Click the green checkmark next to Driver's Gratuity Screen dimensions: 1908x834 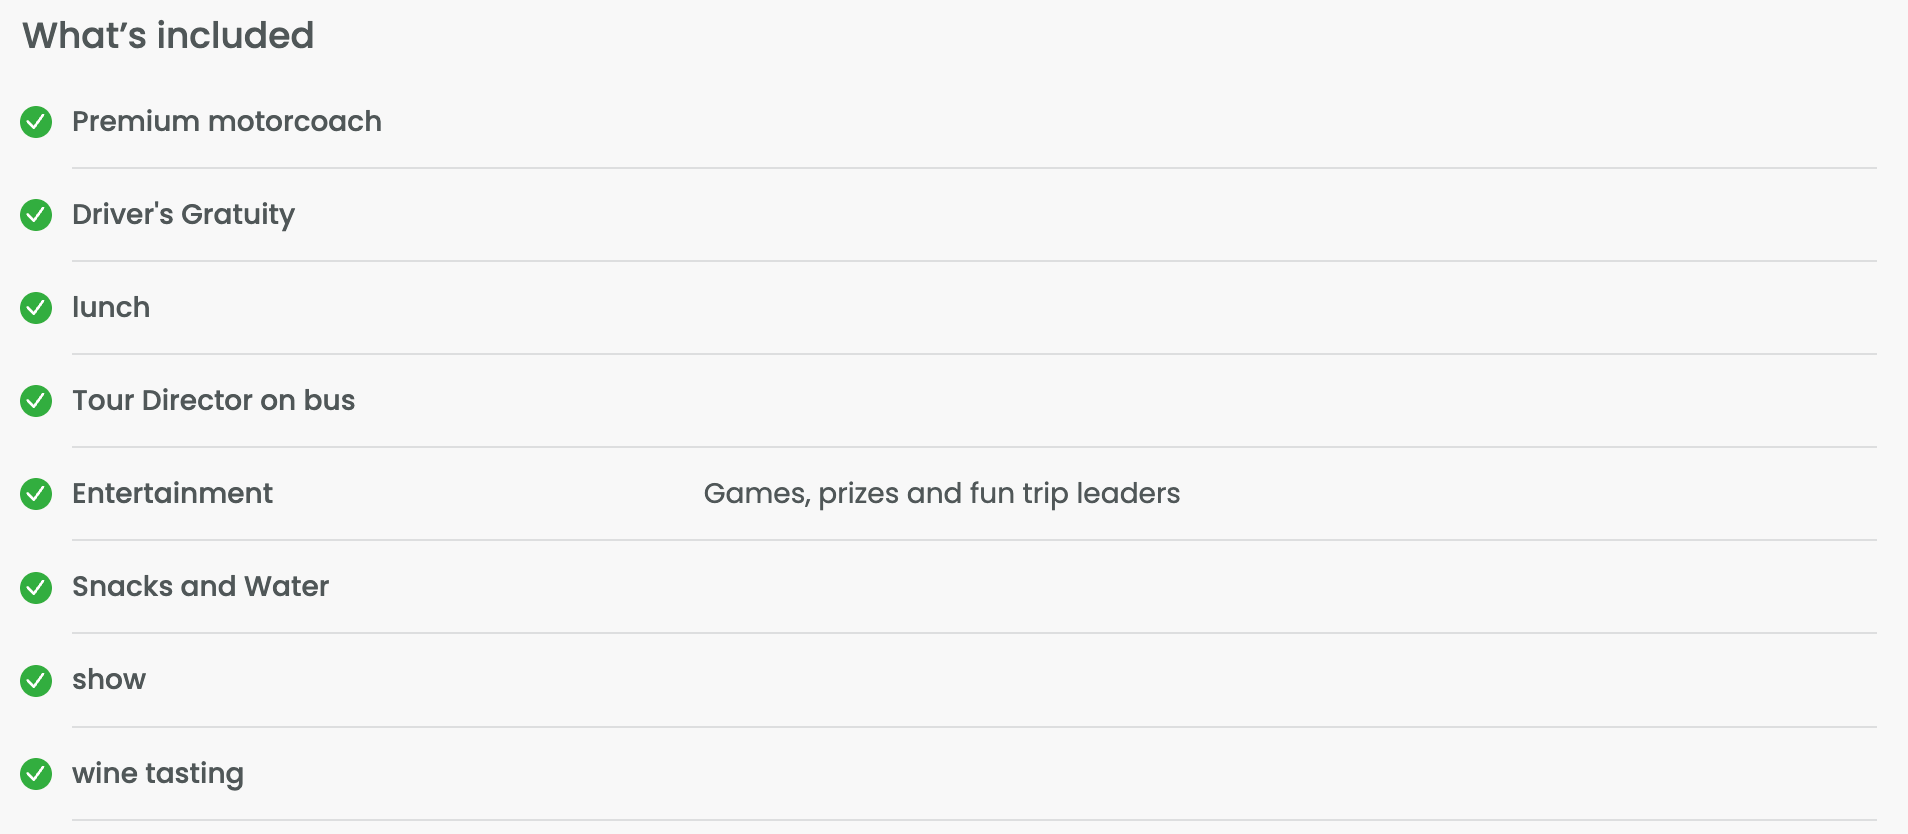[x=36, y=215]
